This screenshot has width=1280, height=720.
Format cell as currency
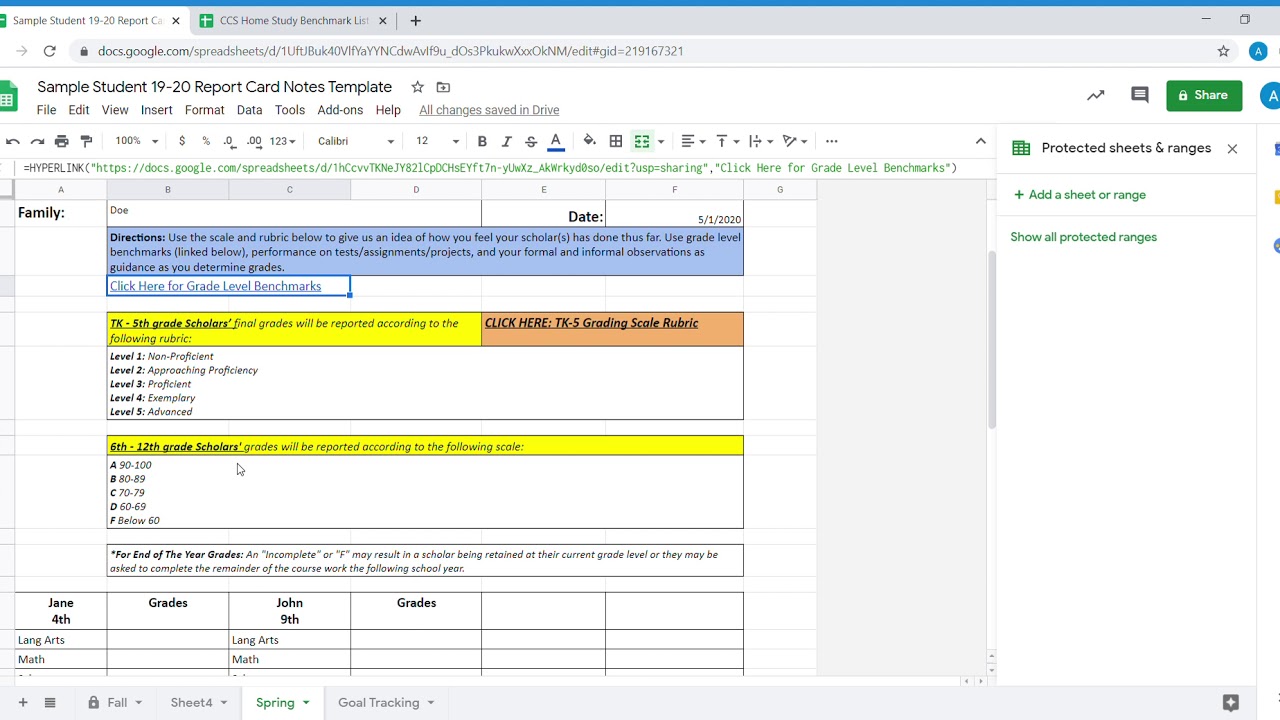[181, 141]
